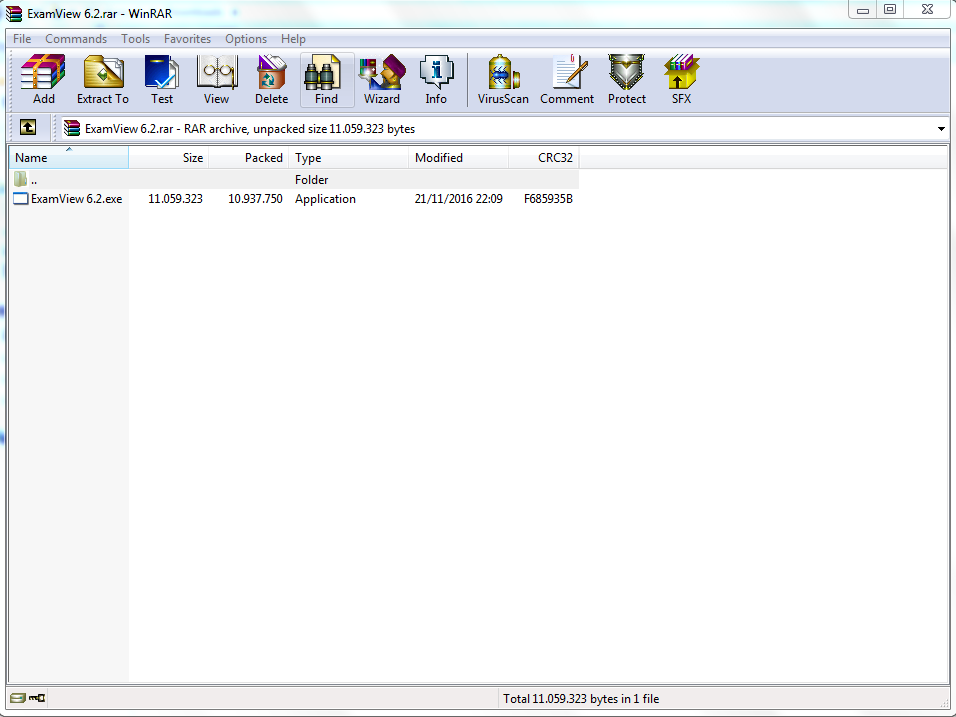
Task: Click the Delete toolbar icon
Action: click(x=271, y=80)
